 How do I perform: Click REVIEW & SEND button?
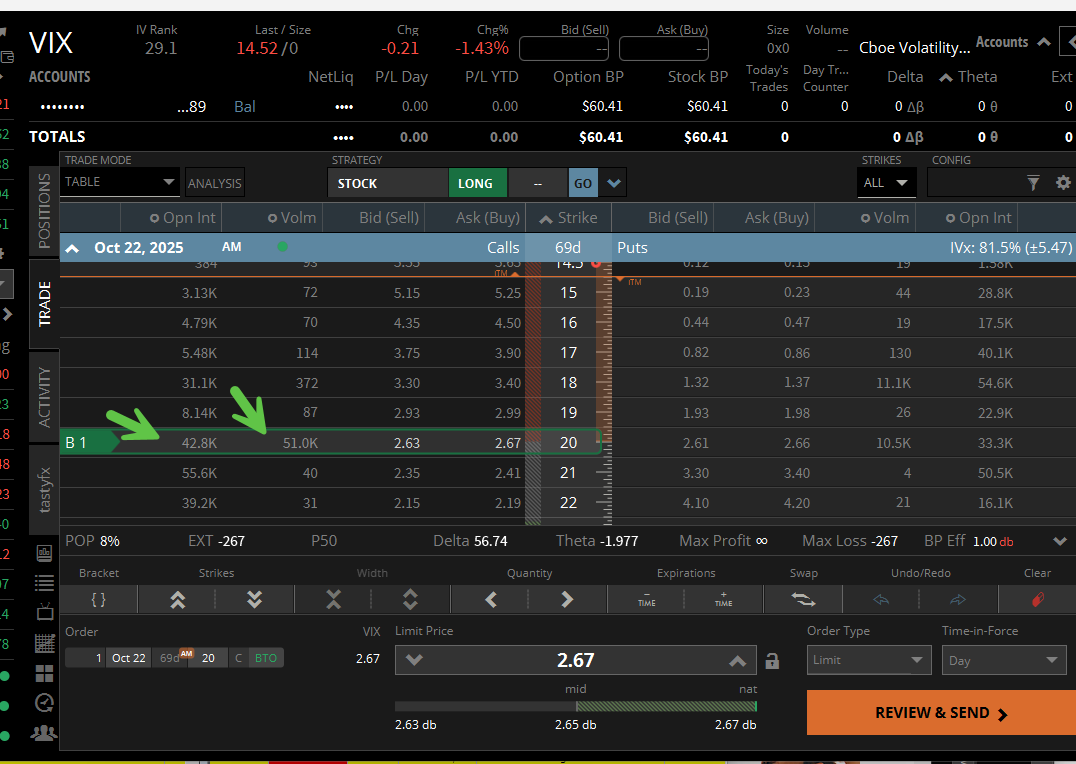(x=942, y=713)
